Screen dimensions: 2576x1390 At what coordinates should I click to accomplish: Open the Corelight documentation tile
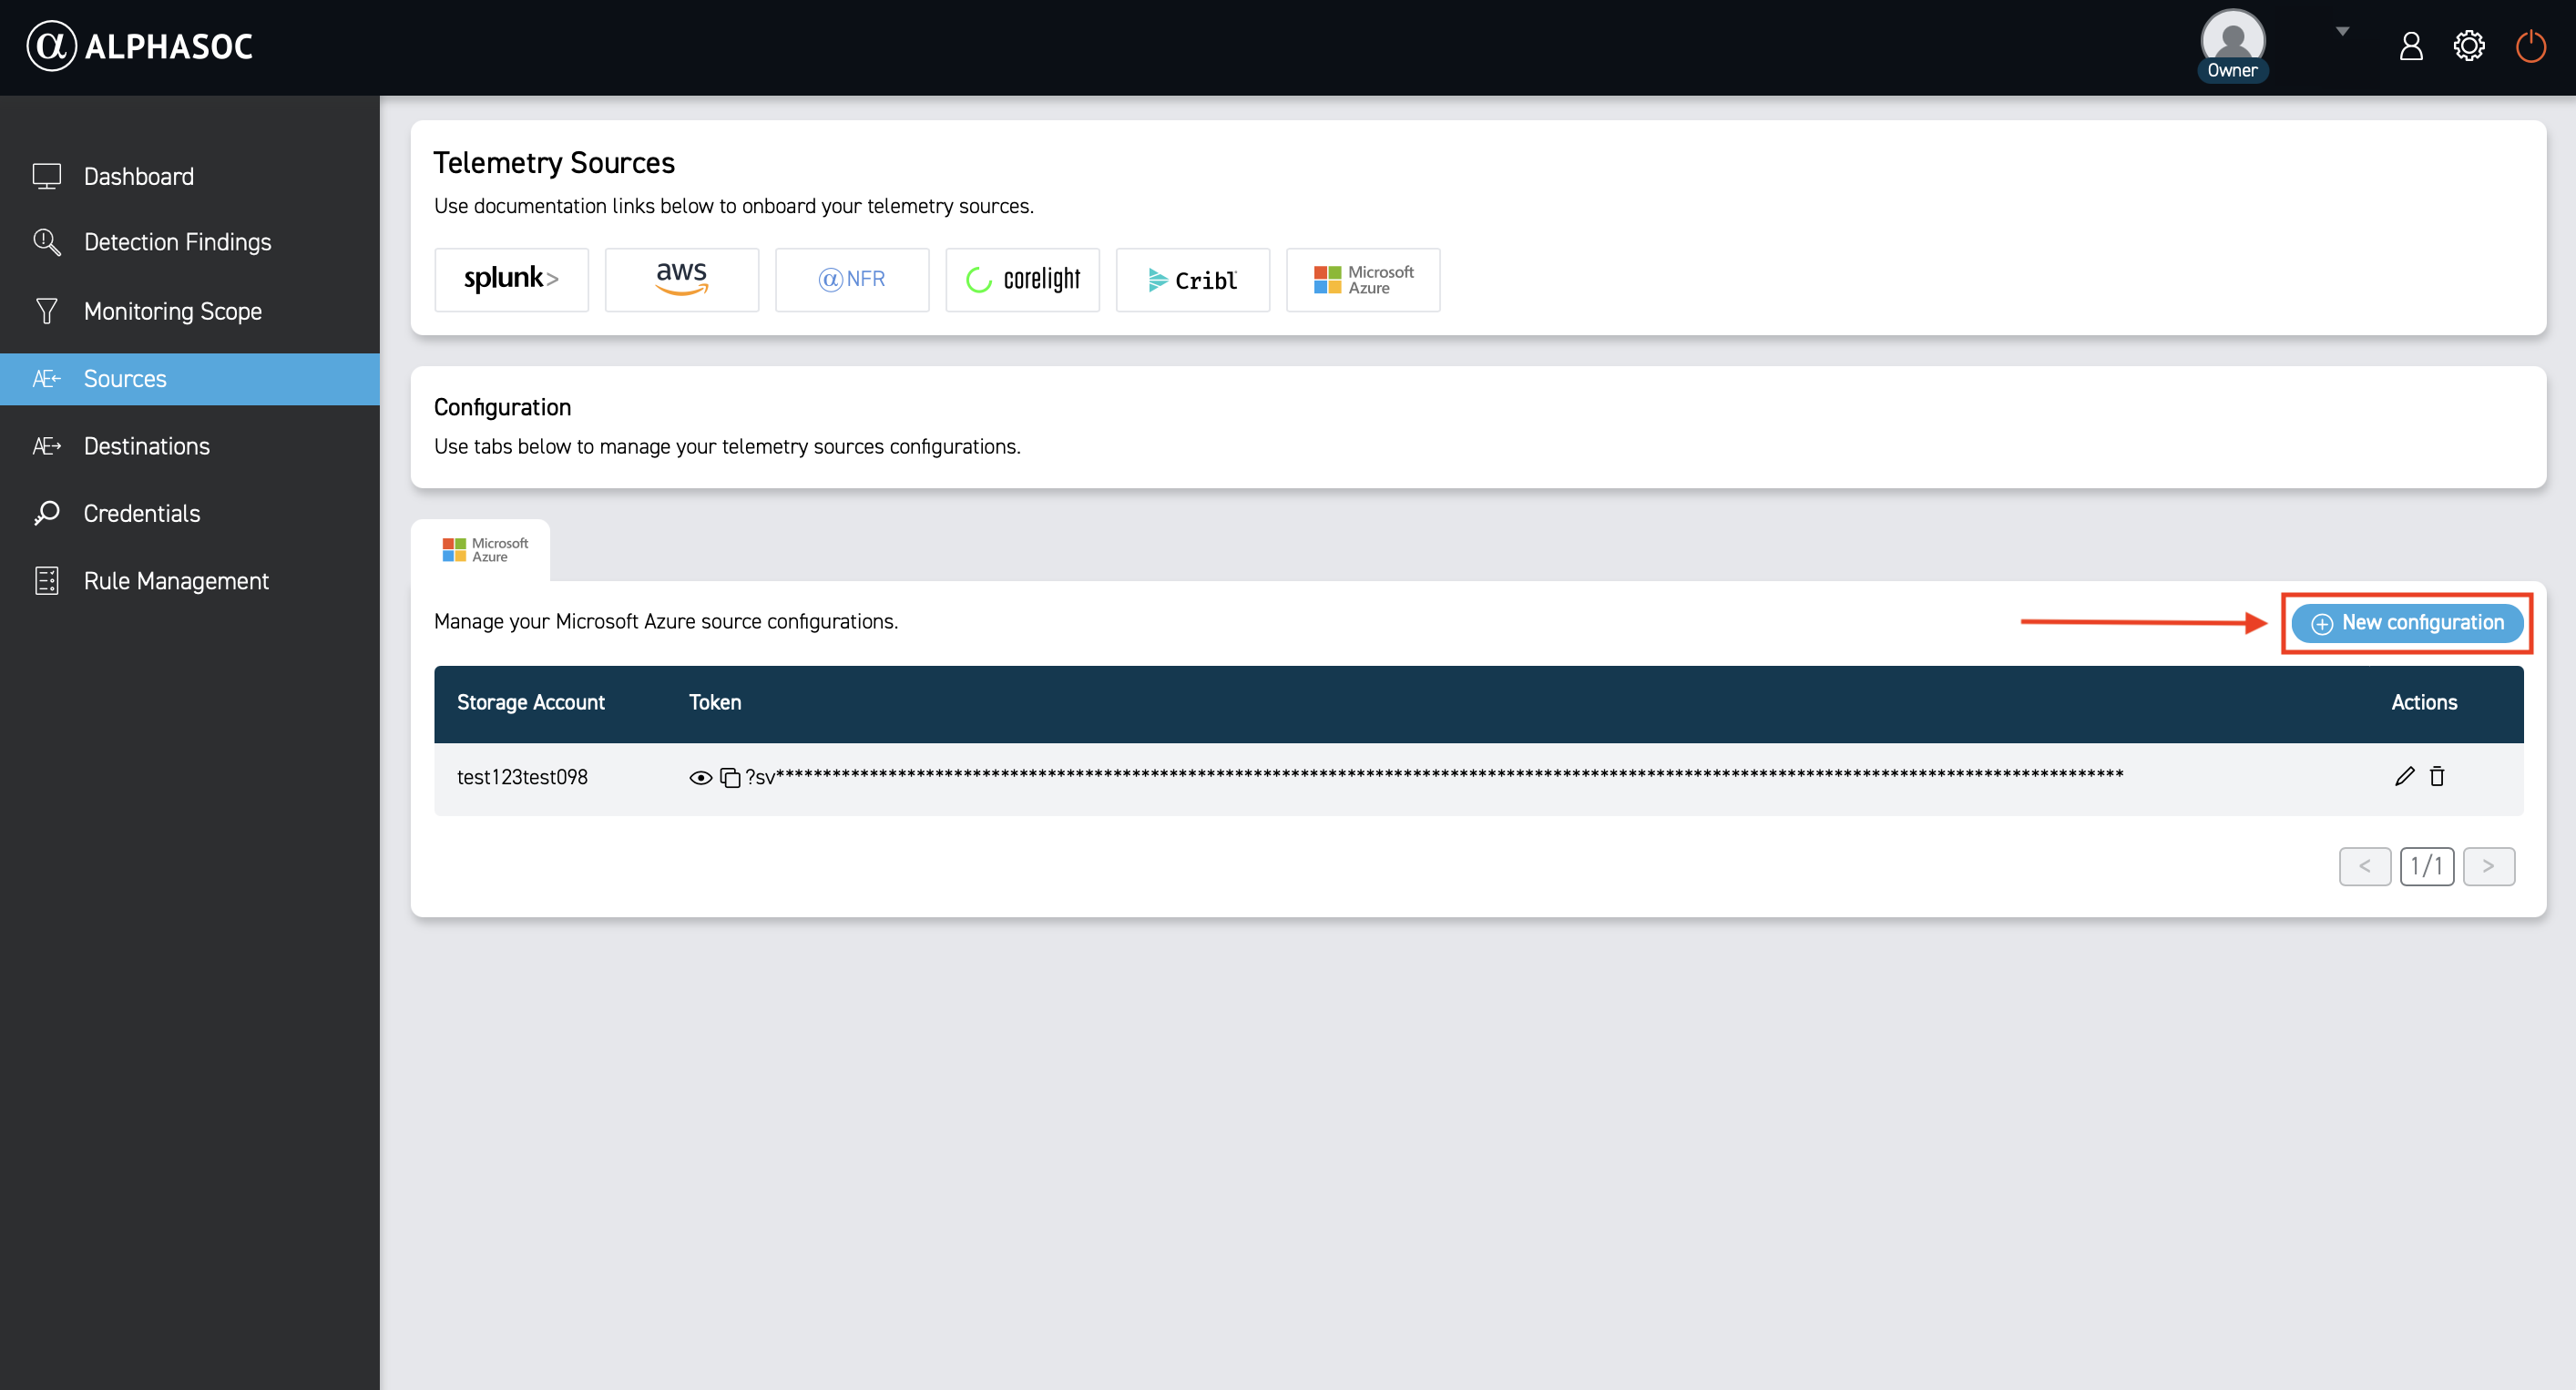[1022, 279]
